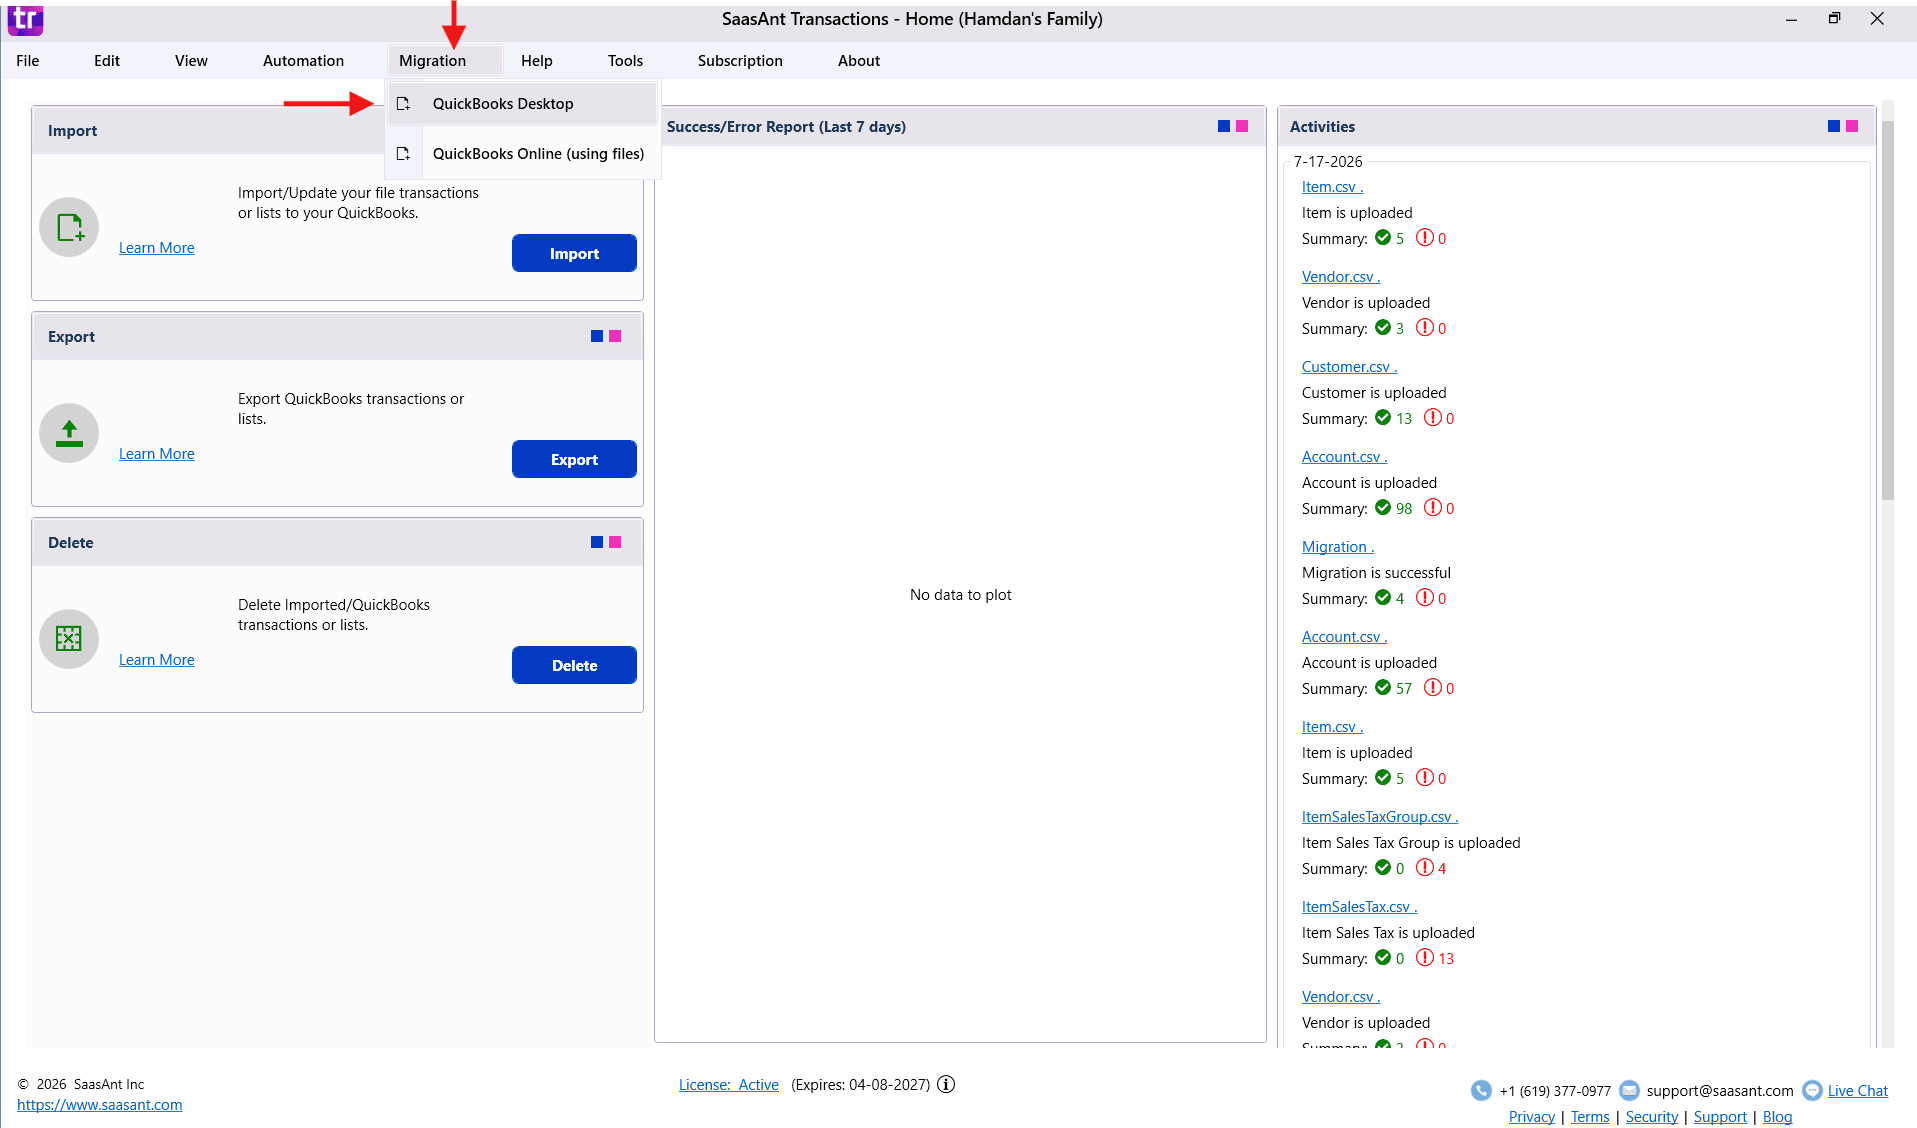This screenshot has height=1128, width=1917.
Task: Open Learn More link in Import panel
Action: (157, 248)
